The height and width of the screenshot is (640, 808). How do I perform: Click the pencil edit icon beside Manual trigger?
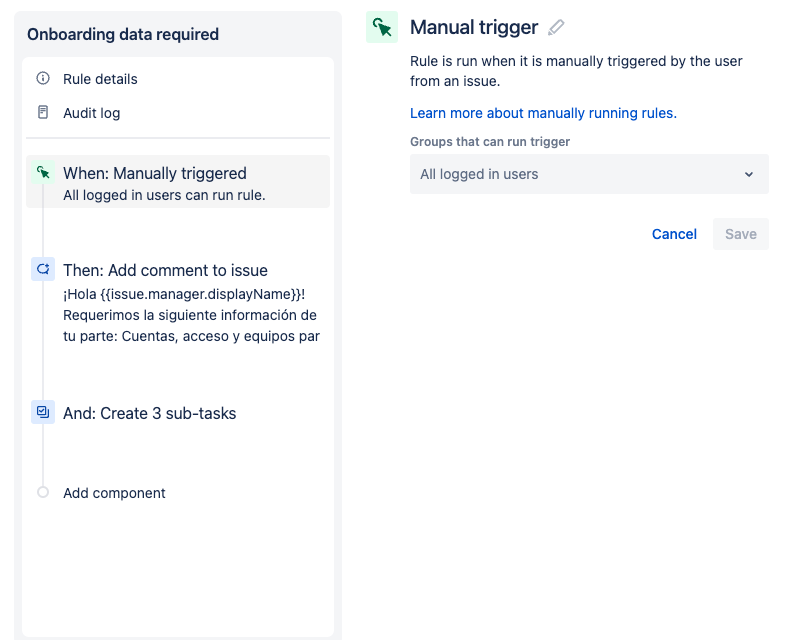pos(556,27)
